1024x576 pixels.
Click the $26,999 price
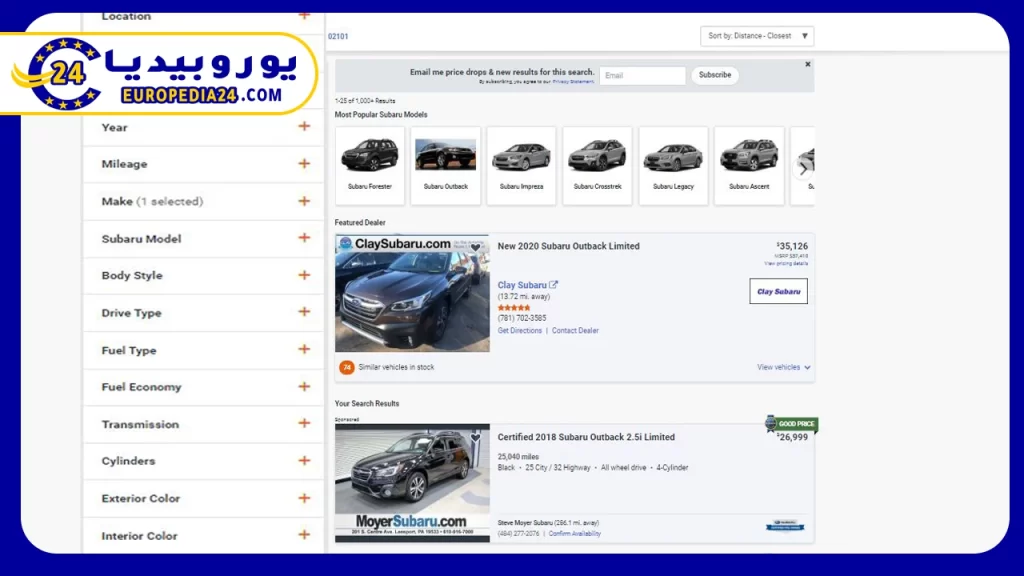point(792,437)
